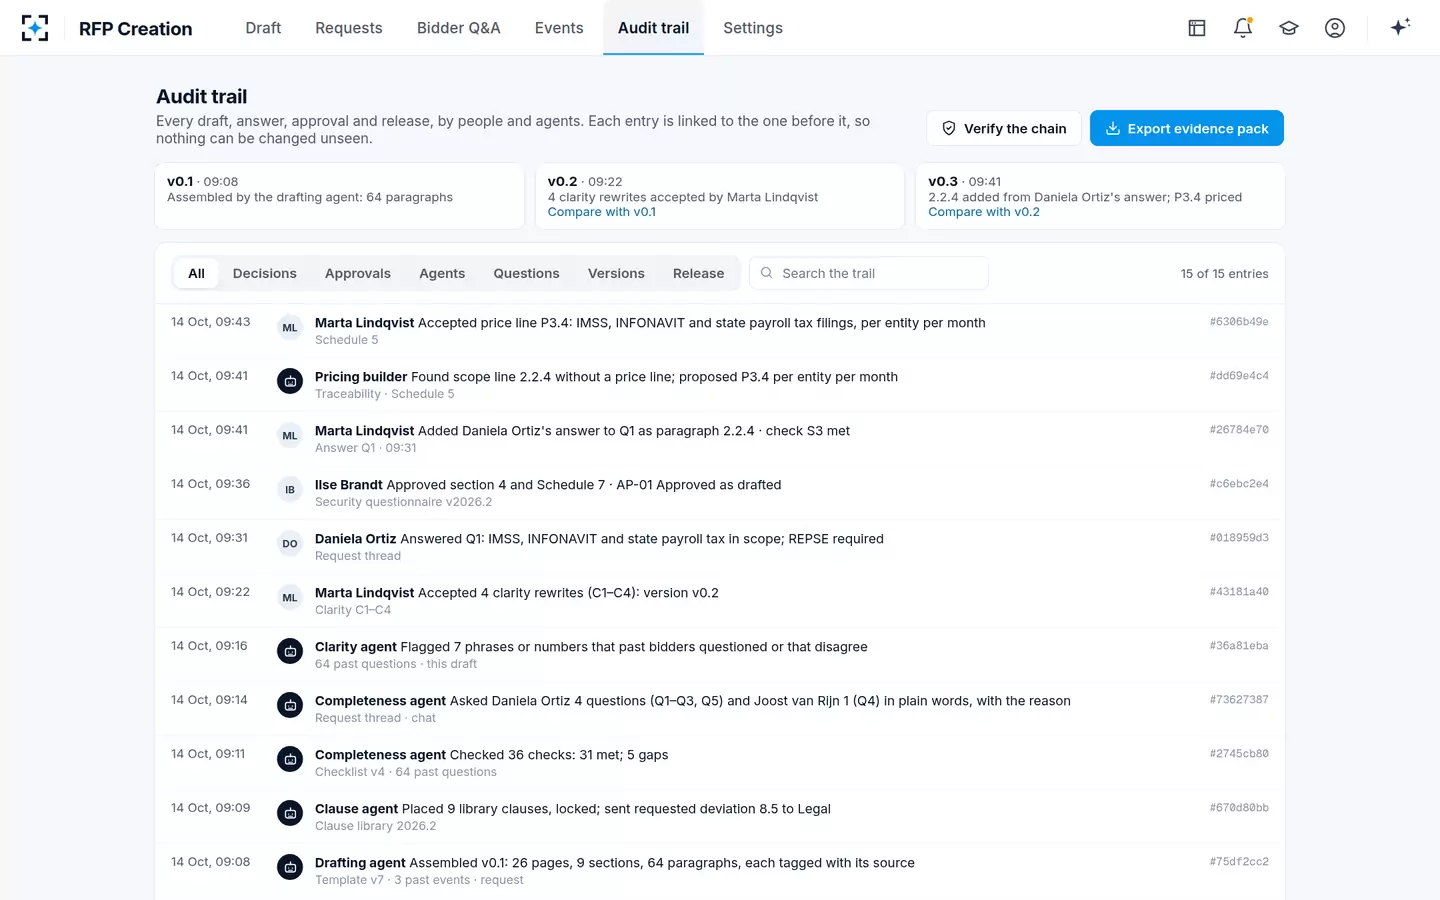Viewport: 1440px width, 900px height.
Task: Click 'Clause library 2026.2' source text
Action: coord(375,826)
